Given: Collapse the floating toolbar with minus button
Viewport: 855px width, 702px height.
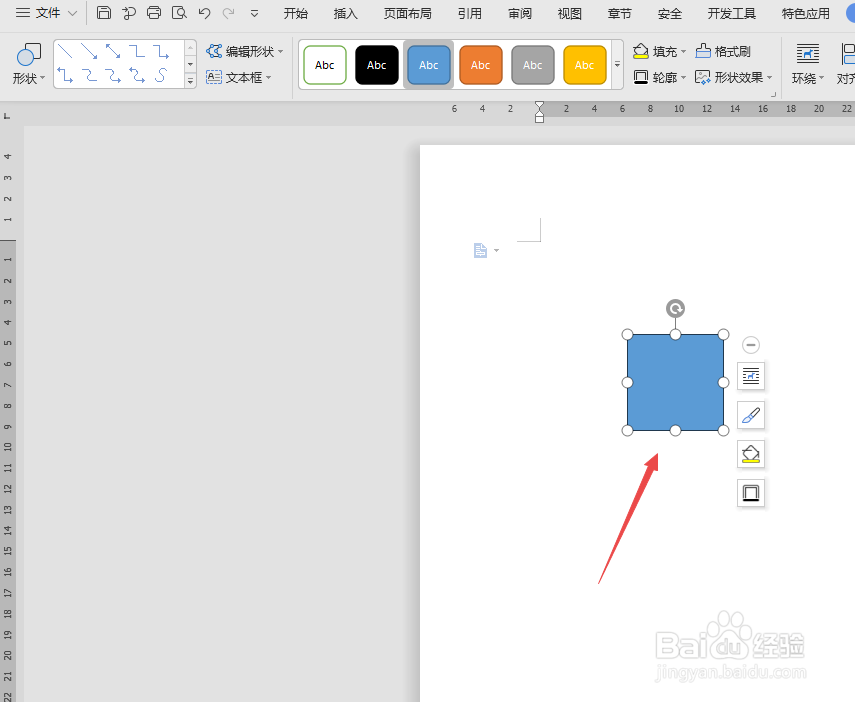Looking at the screenshot, I should coord(751,344).
